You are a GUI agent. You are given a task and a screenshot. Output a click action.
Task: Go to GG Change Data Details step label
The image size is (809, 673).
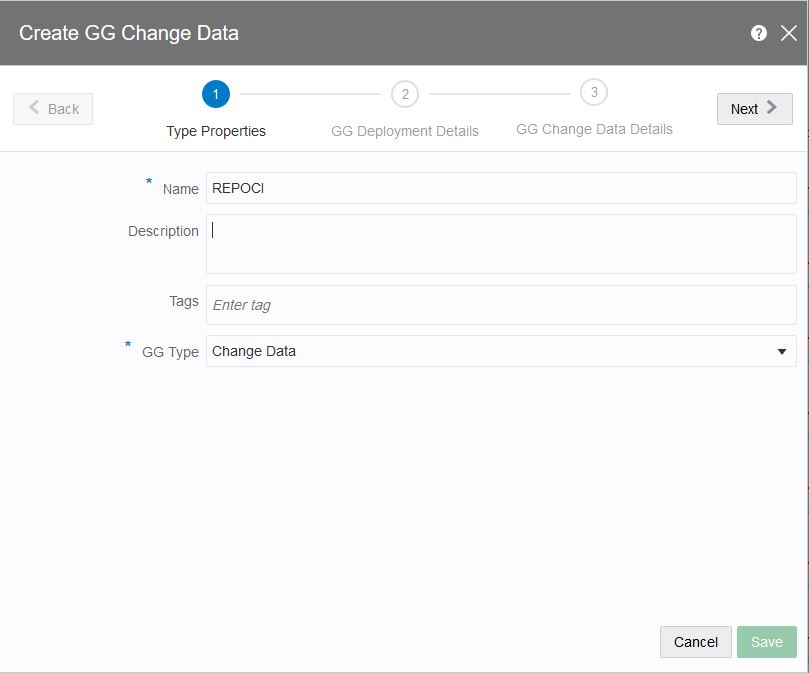[x=594, y=129]
